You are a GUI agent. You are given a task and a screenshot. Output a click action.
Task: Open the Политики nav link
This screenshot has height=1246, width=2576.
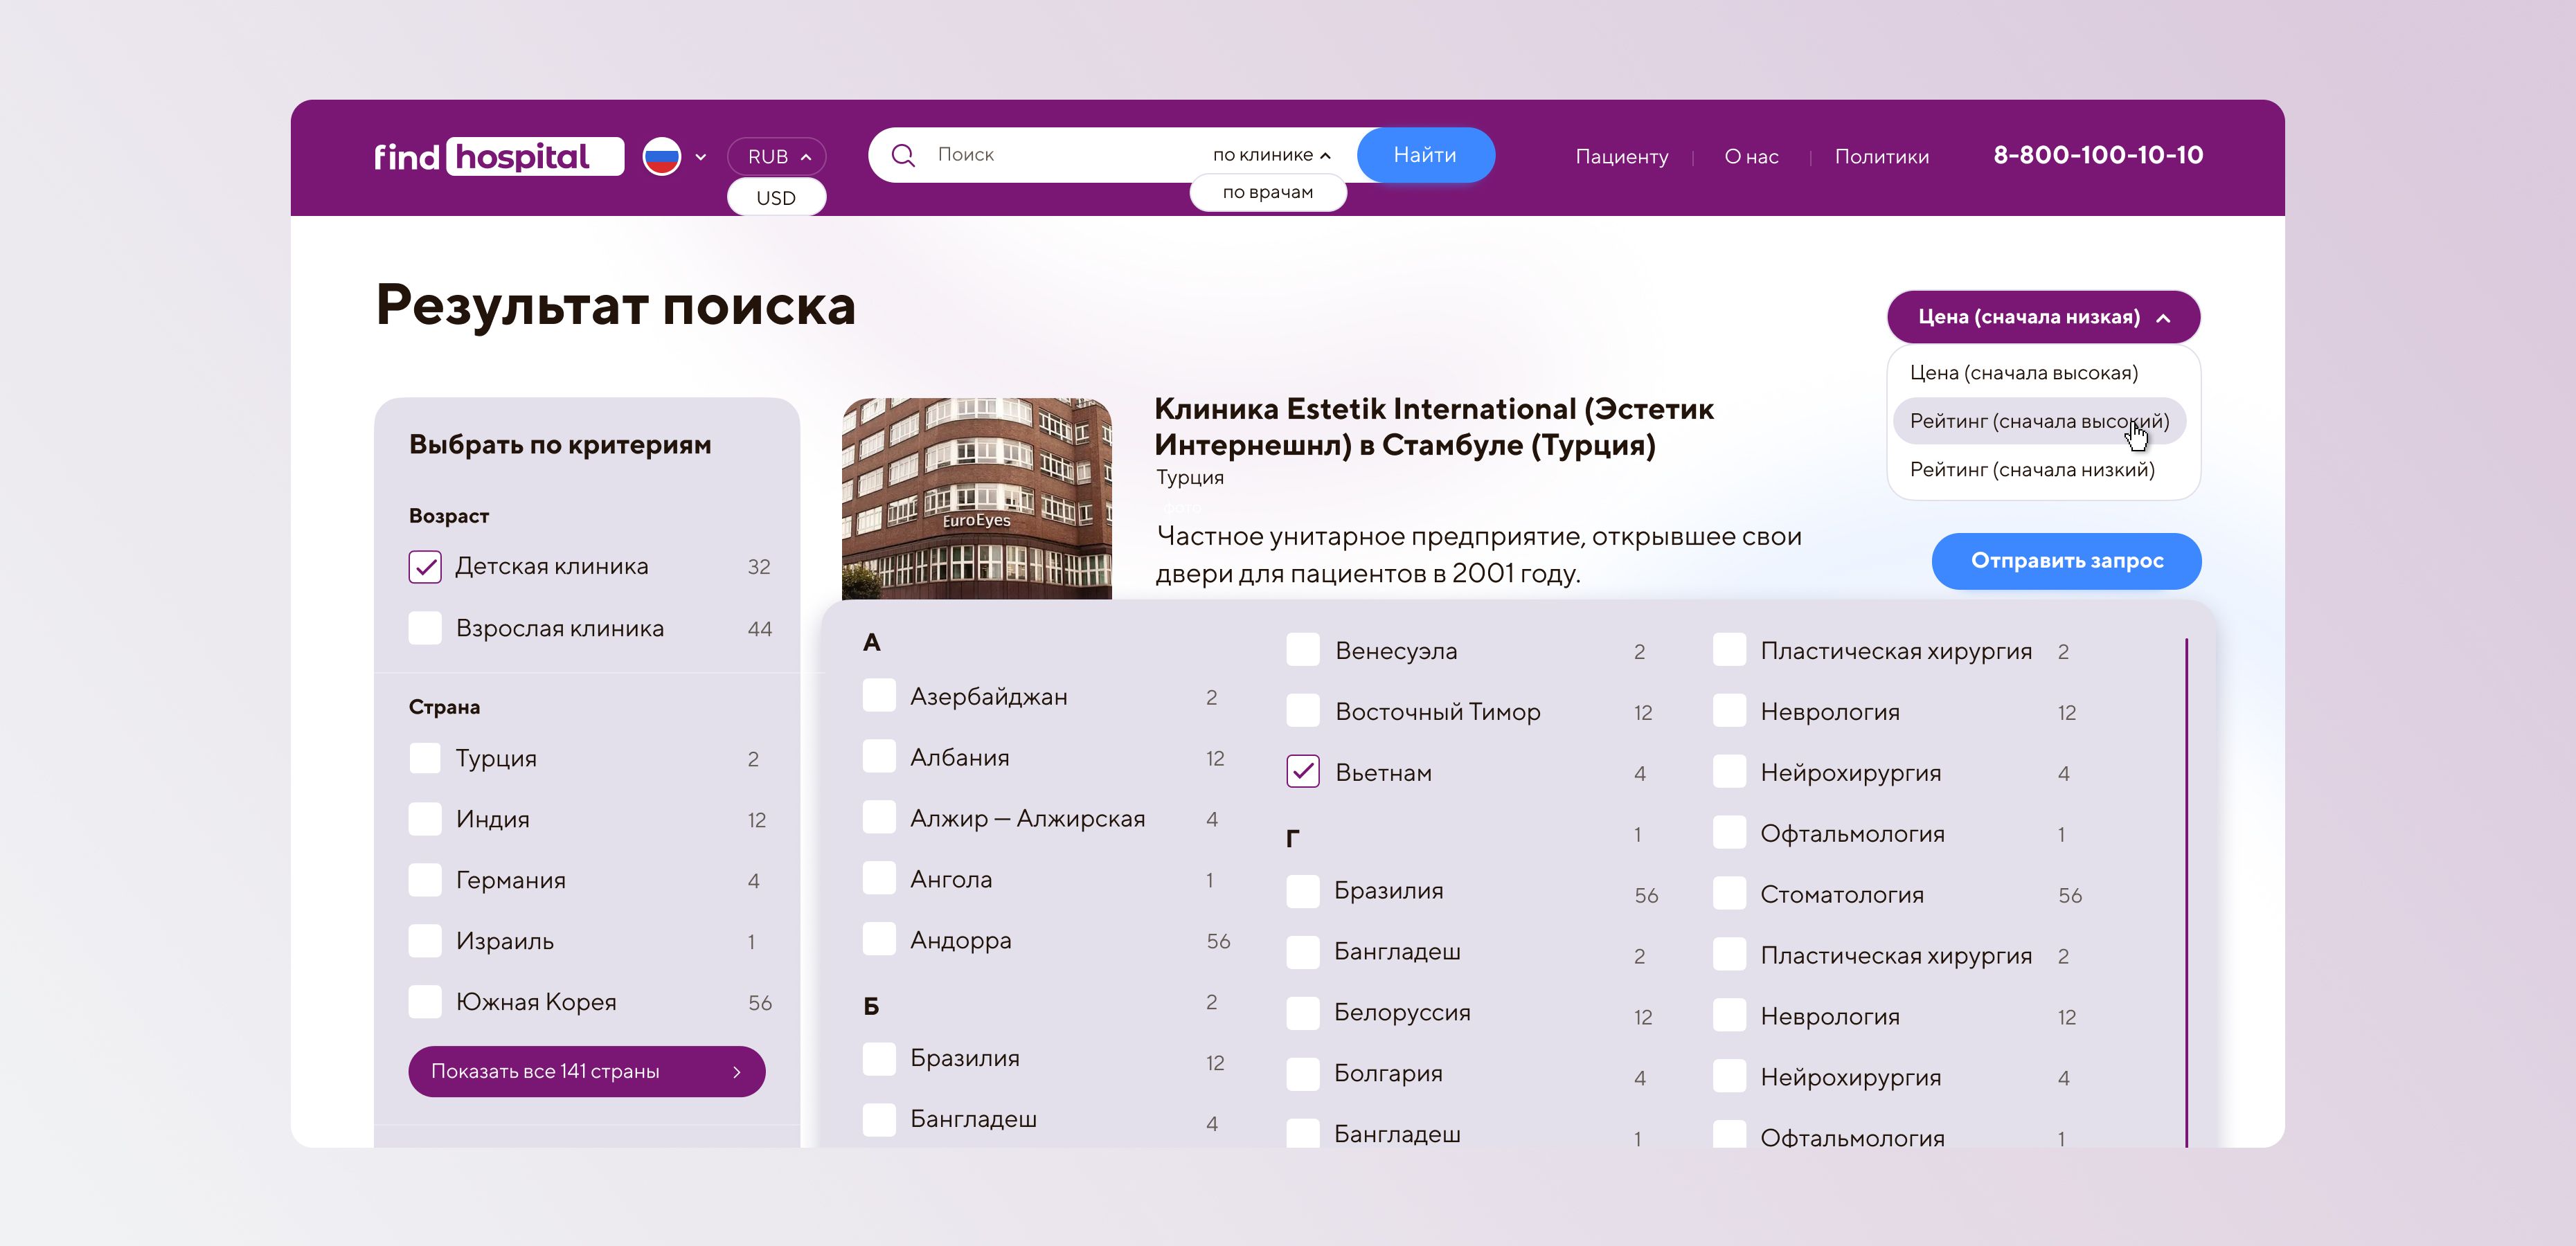1881,157
